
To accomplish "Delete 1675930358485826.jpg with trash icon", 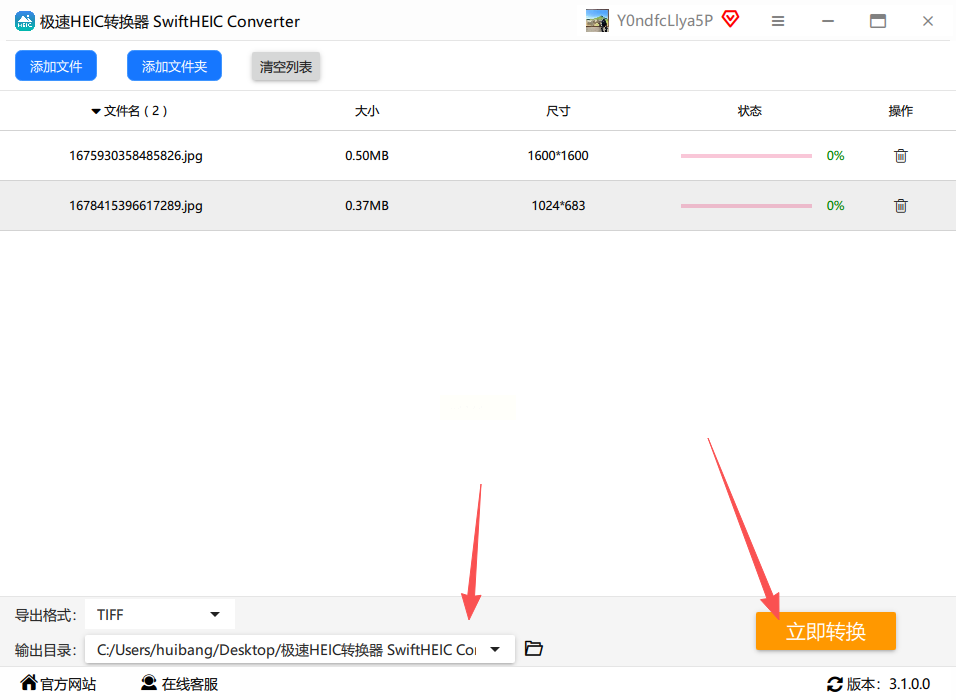I will click(x=901, y=156).
